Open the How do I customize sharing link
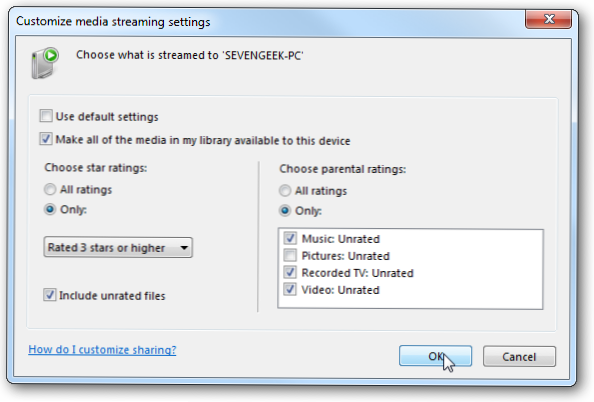Viewport: 594px width, 402px height. [102, 350]
